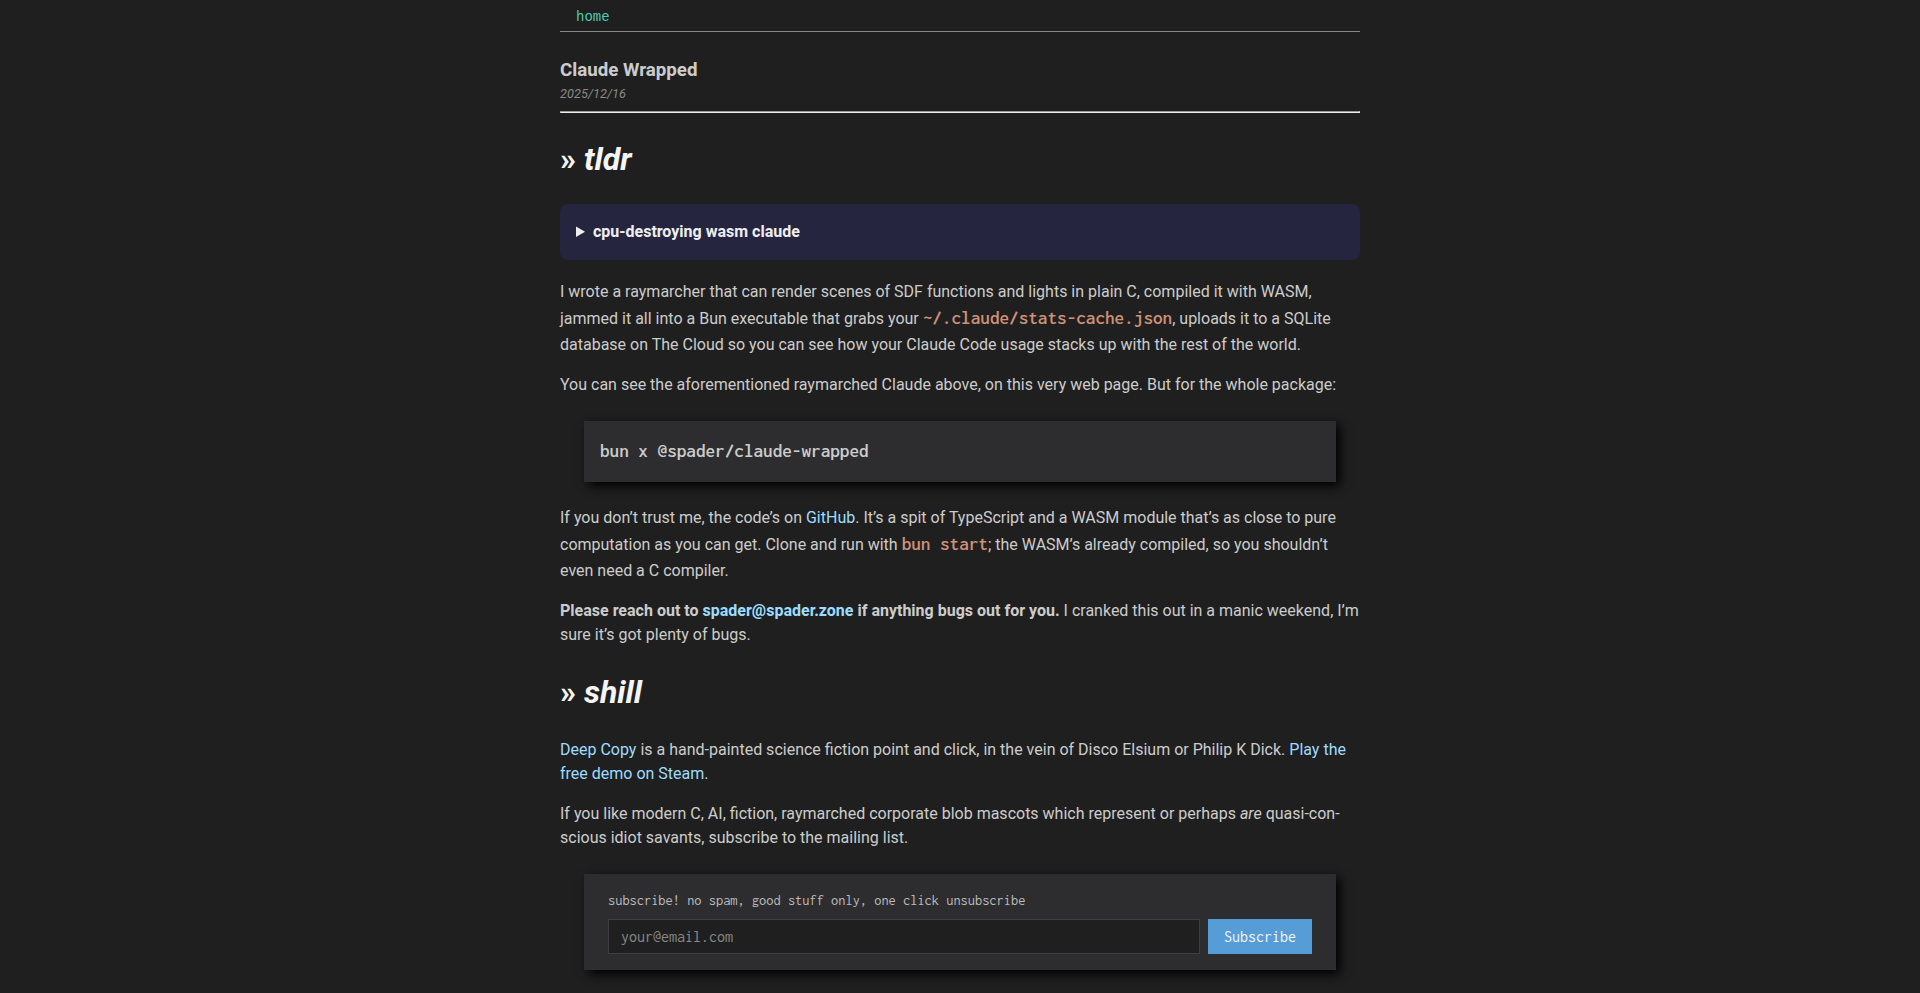The width and height of the screenshot is (1920, 993).
Task: Focus the your@email.com input field
Action: 903,937
